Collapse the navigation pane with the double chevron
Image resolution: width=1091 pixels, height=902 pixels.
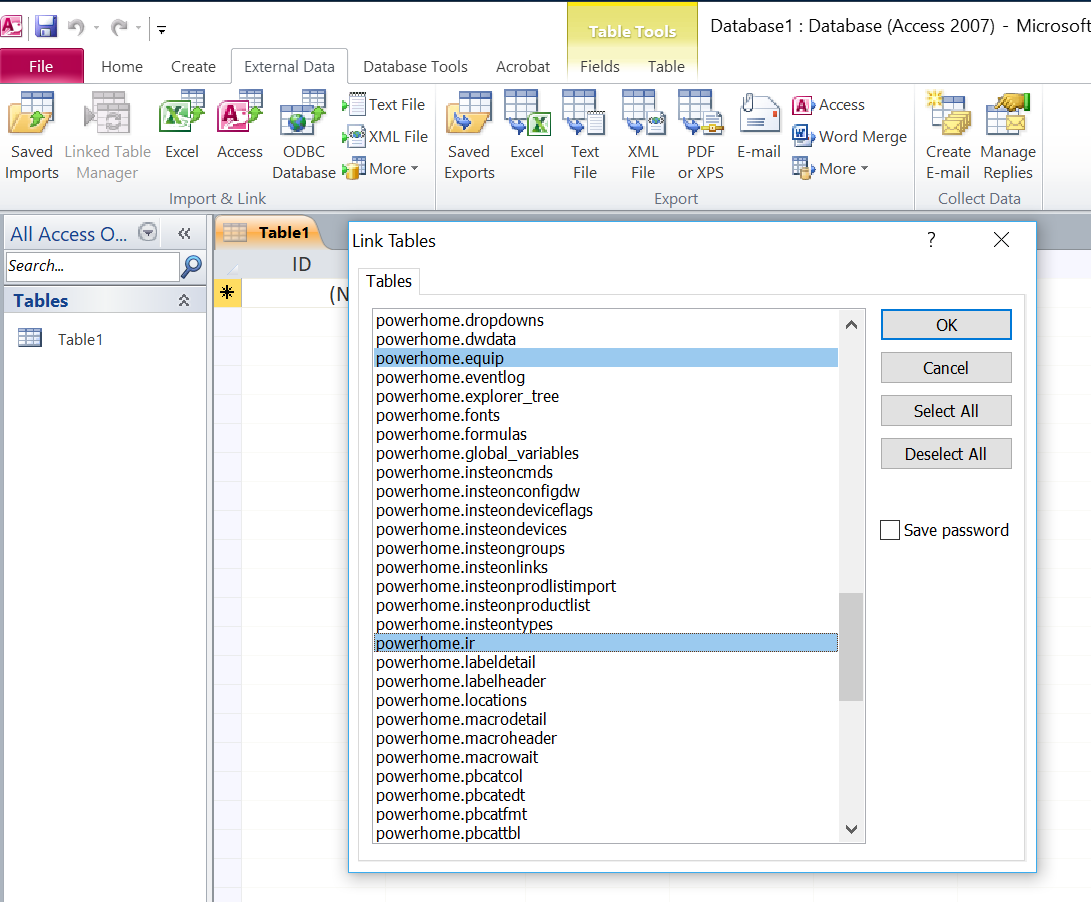(x=184, y=233)
